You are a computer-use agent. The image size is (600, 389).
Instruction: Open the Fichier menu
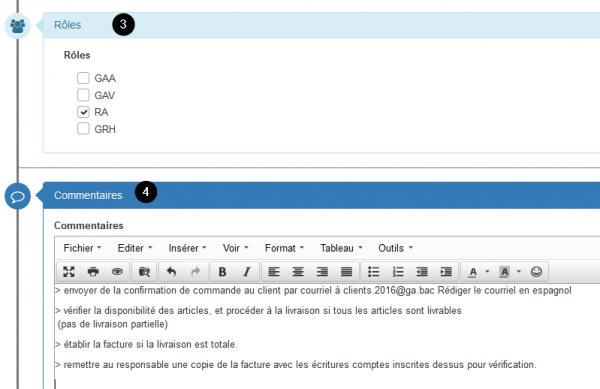[x=82, y=248]
